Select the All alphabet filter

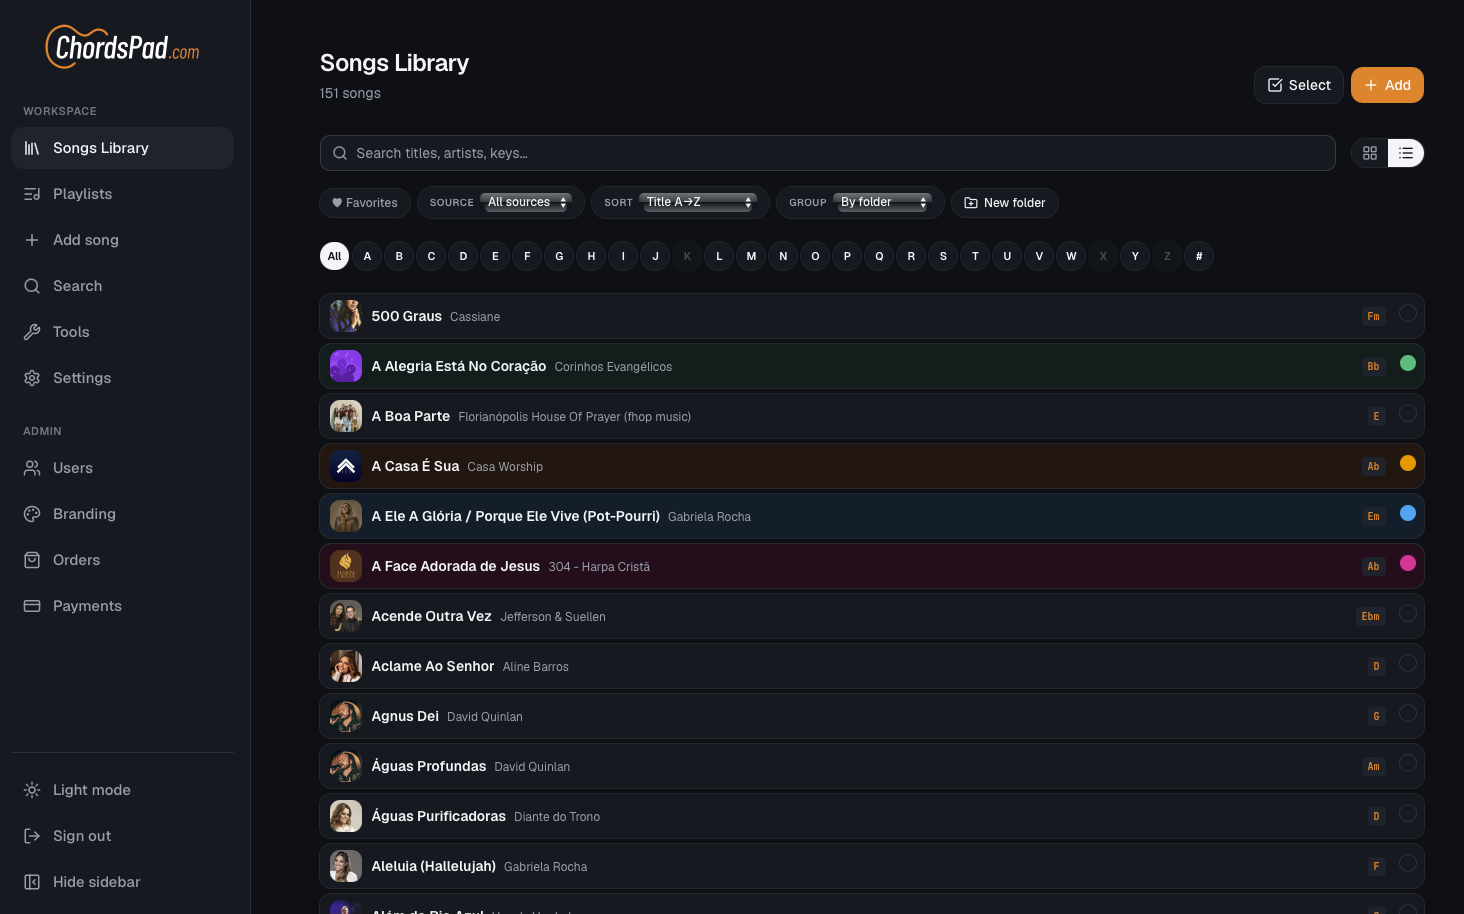point(335,256)
